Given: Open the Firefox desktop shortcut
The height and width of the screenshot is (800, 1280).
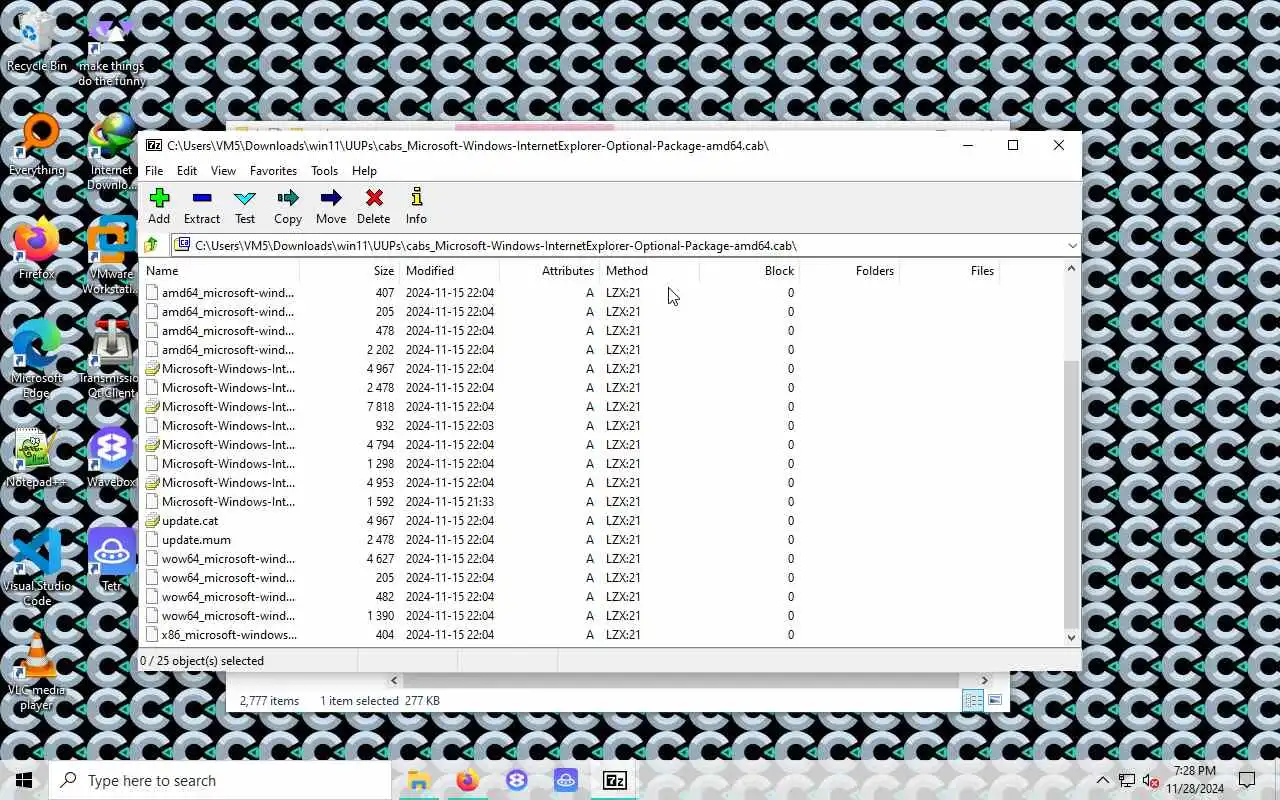Looking at the screenshot, I should pyautogui.click(x=37, y=250).
